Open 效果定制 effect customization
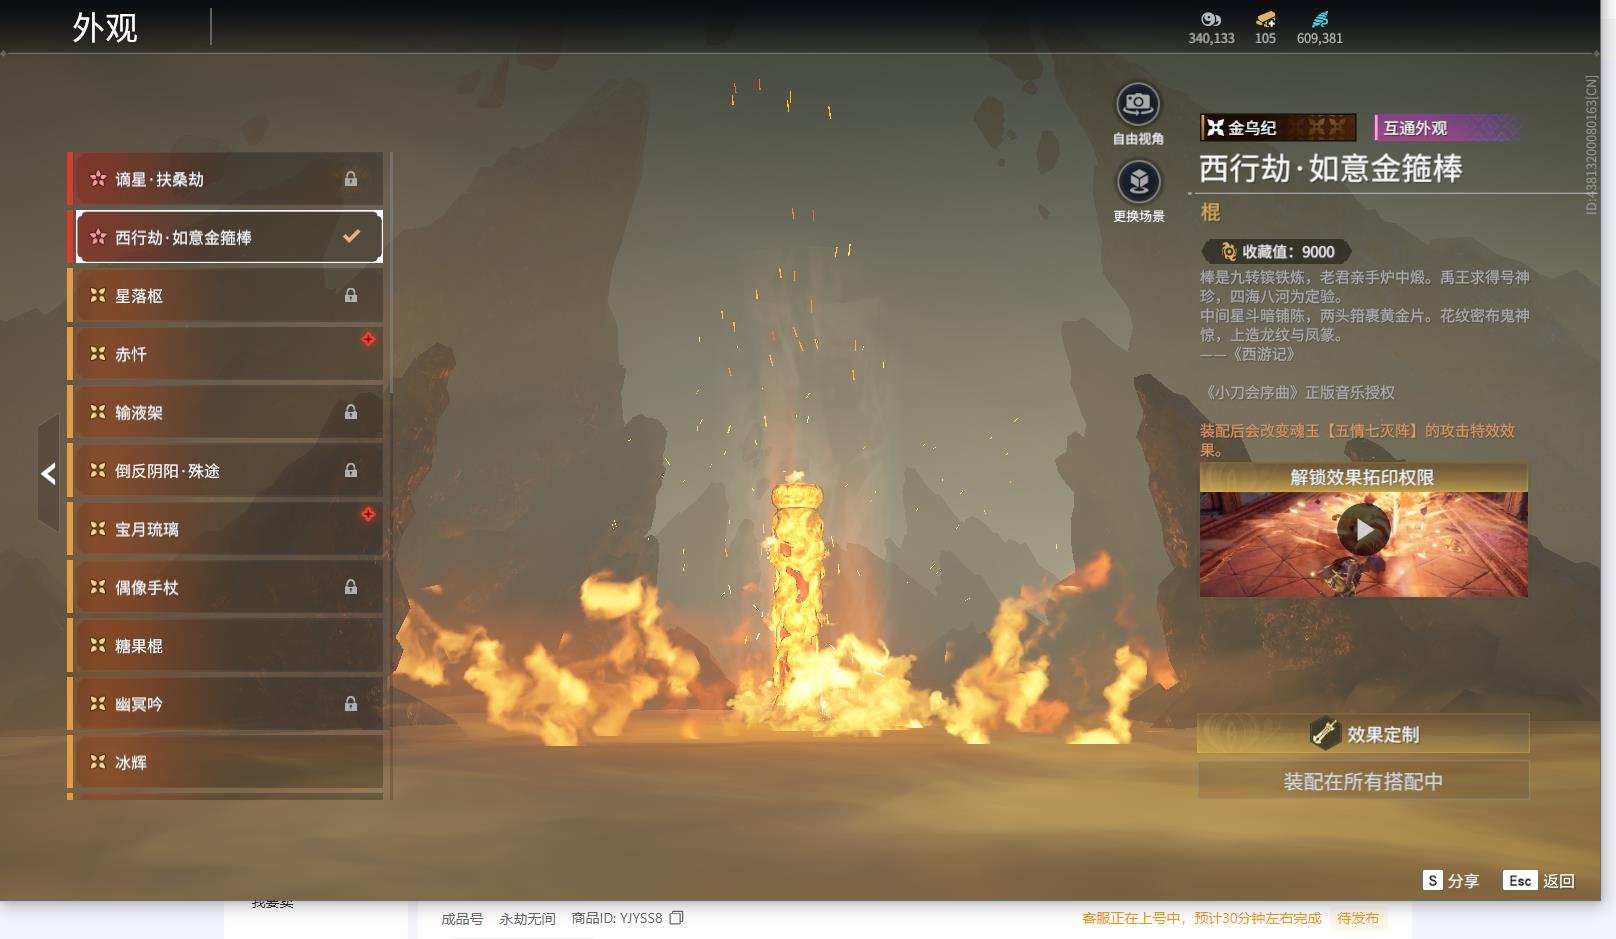Viewport: 1616px width, 939px height. point(1363,734)
